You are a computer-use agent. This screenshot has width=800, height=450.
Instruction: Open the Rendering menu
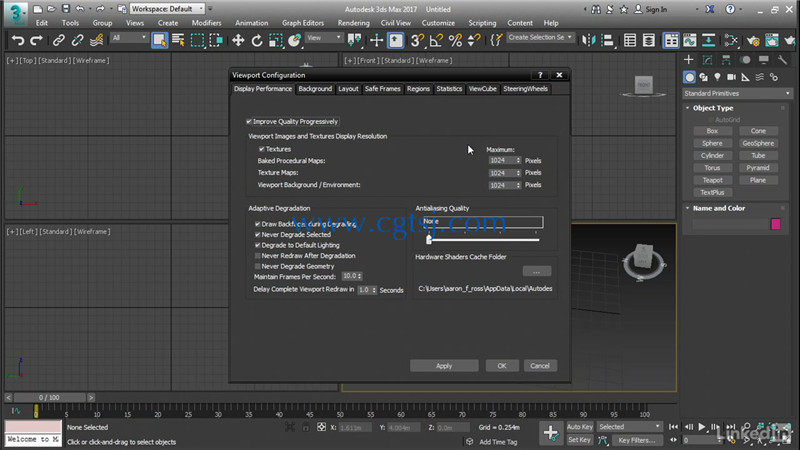(x=353, y=23)
